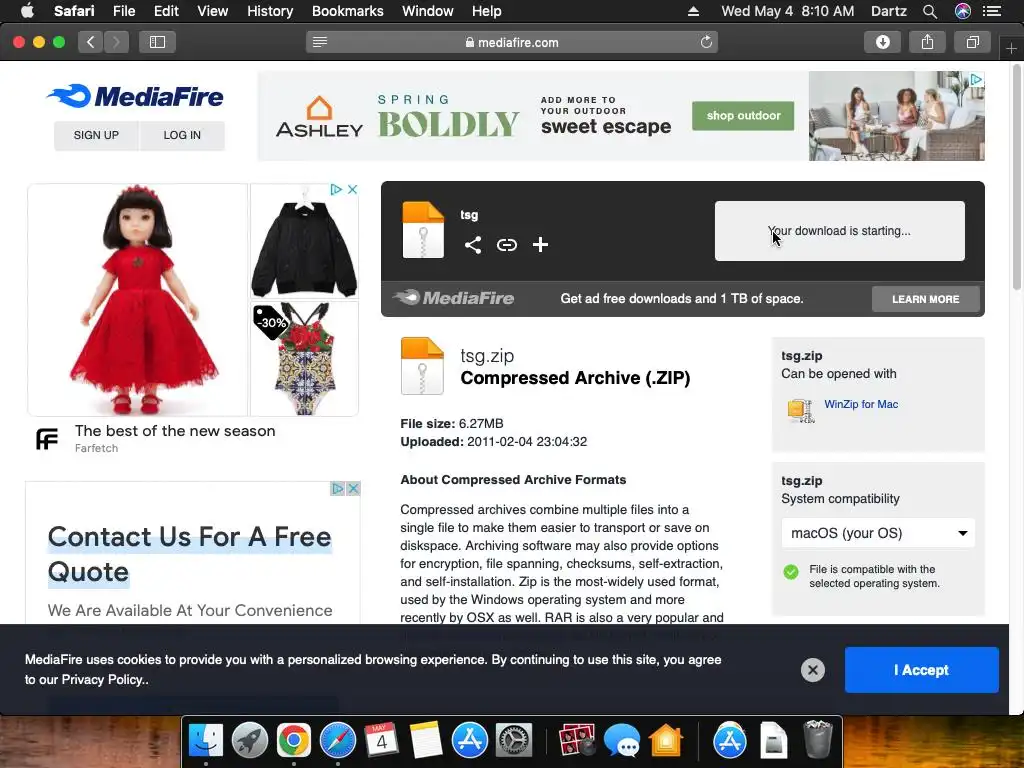1024x768 pixels.
Task: Open Reader view icon in address bar
Action: click(319, 42)
